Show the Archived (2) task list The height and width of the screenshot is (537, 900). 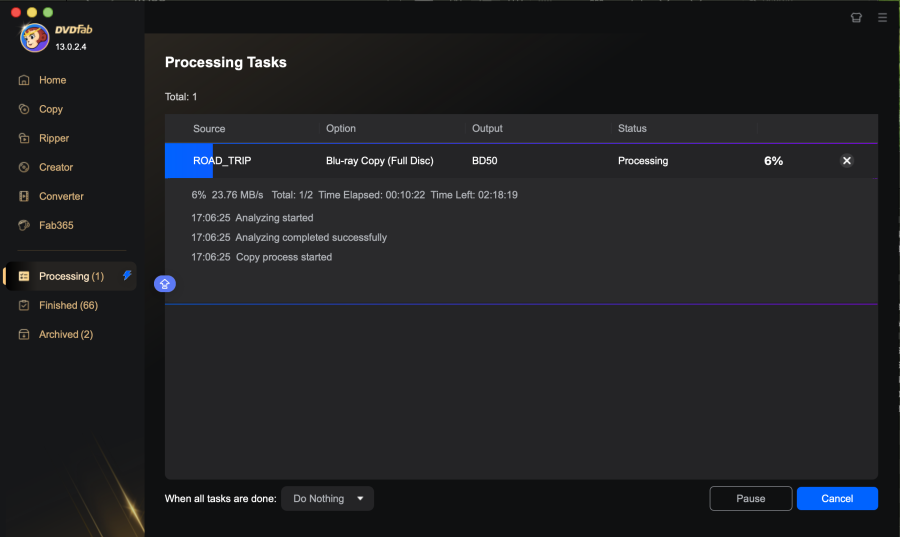tap(65, 334)
